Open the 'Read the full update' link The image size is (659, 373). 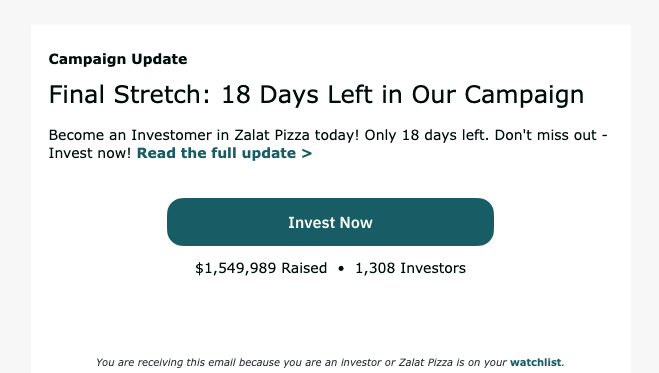click(224, 153)
